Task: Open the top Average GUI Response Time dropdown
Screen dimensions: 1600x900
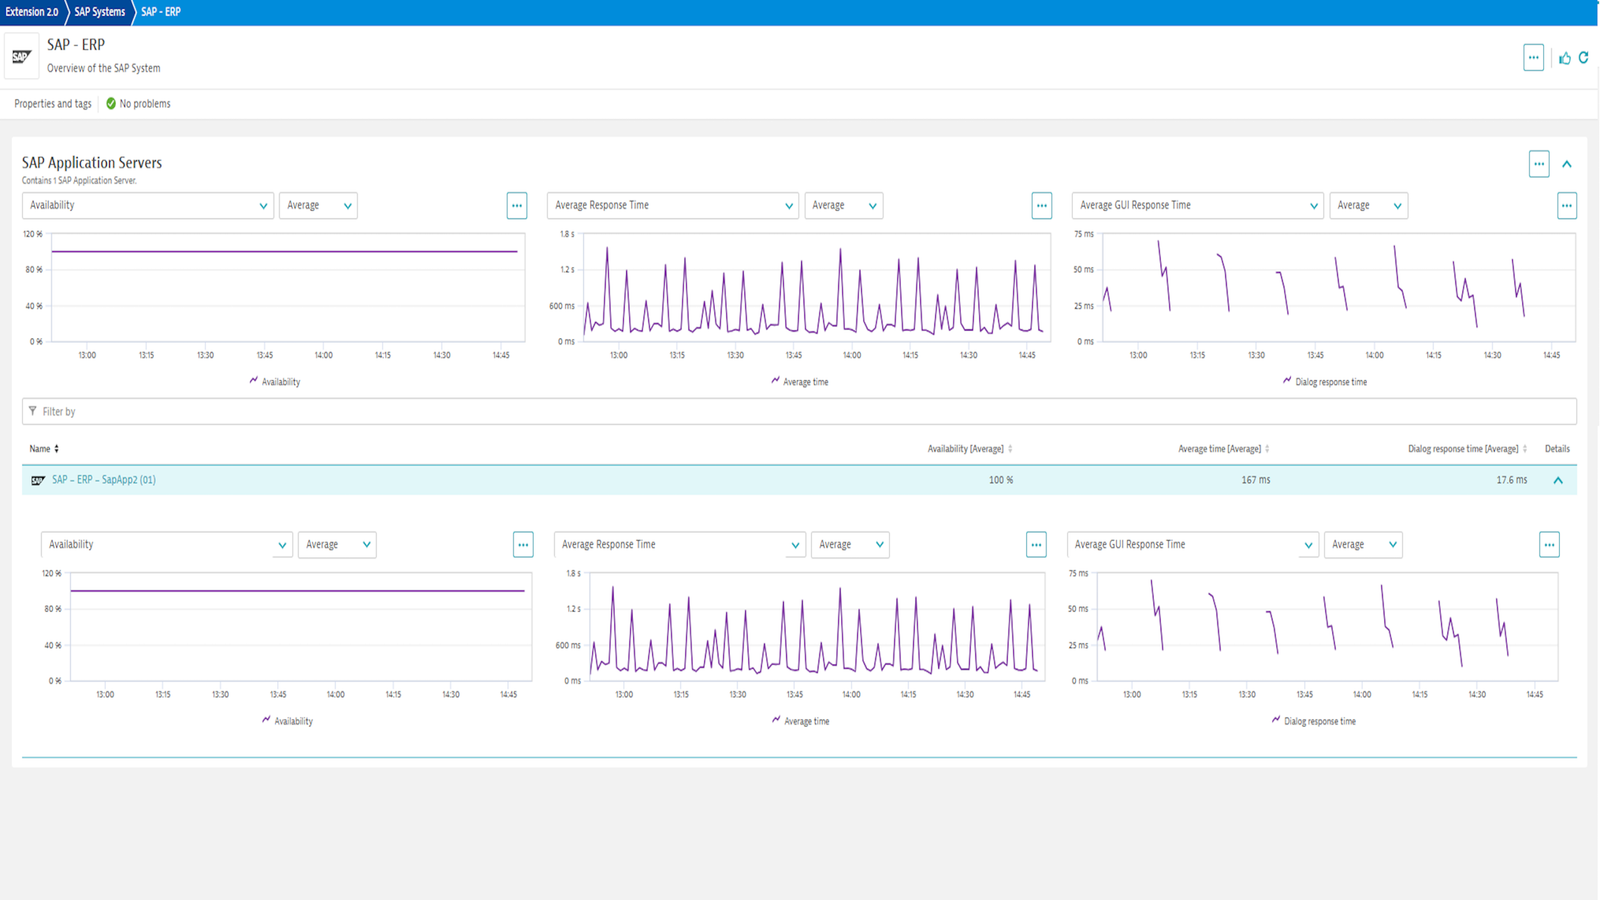Action: pyautogui.click(x=1198, y=205)
